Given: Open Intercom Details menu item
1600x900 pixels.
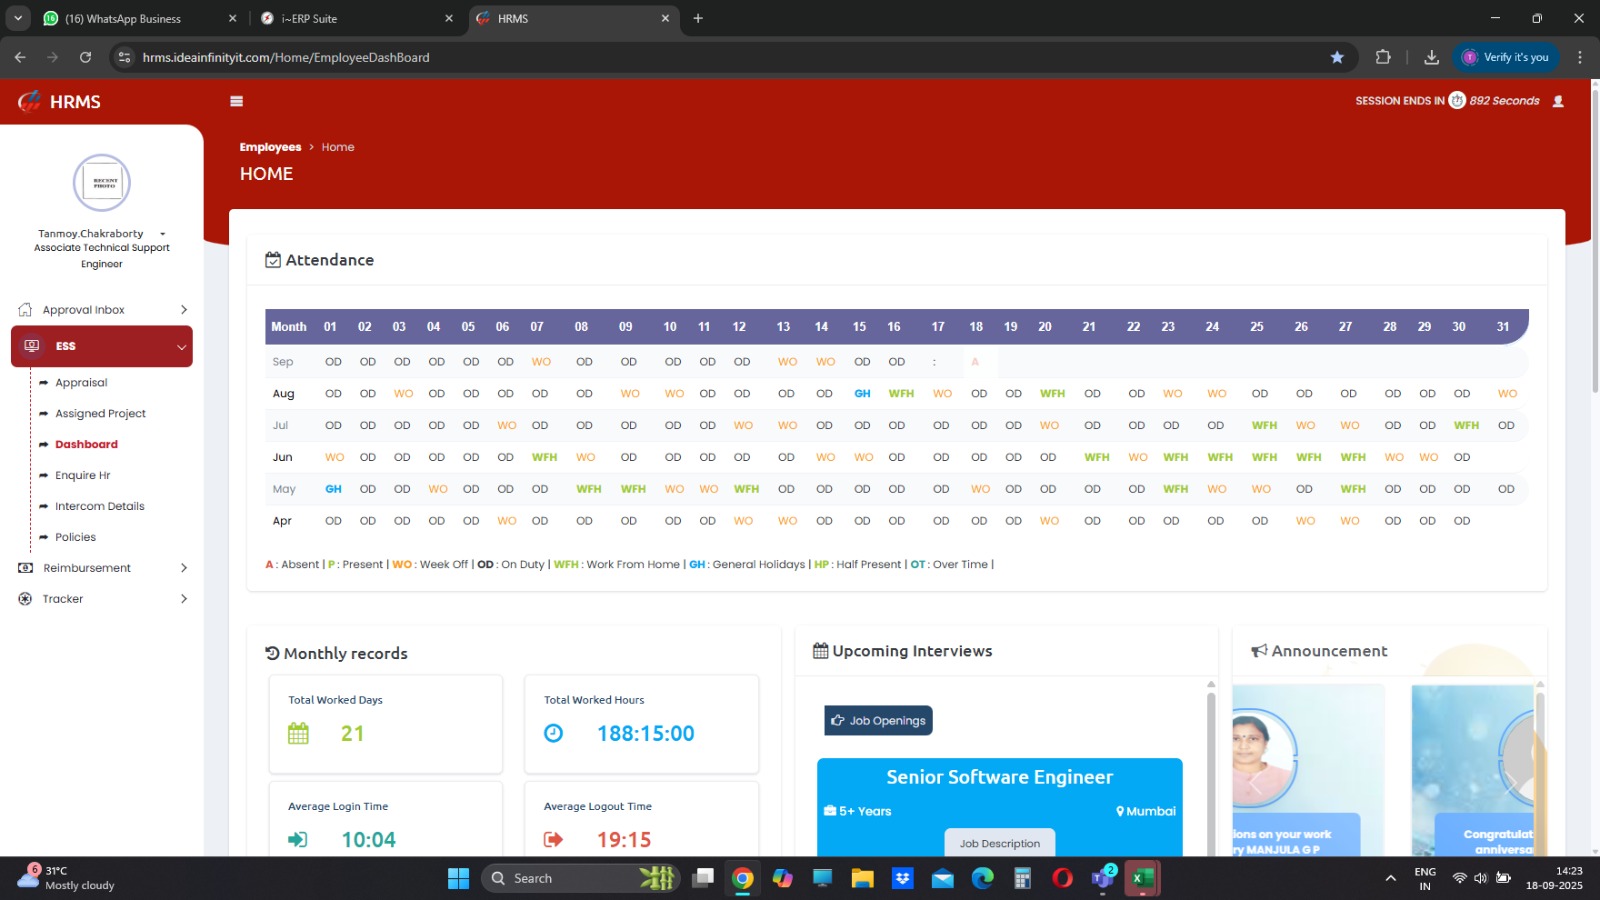Looking at the screenshot, I should click(99, 507).
